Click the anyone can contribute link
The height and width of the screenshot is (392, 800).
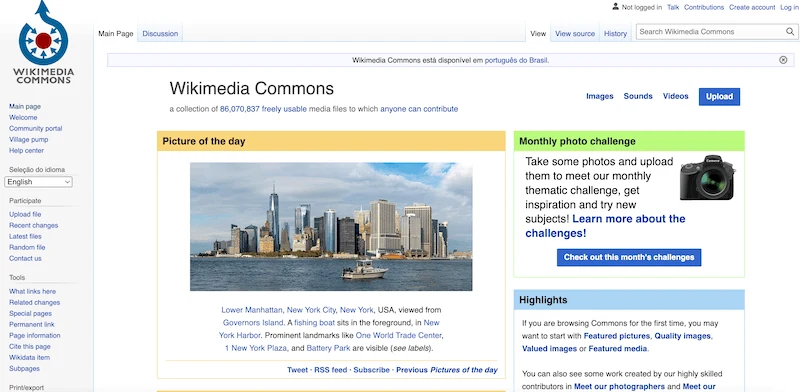[419, 109]
